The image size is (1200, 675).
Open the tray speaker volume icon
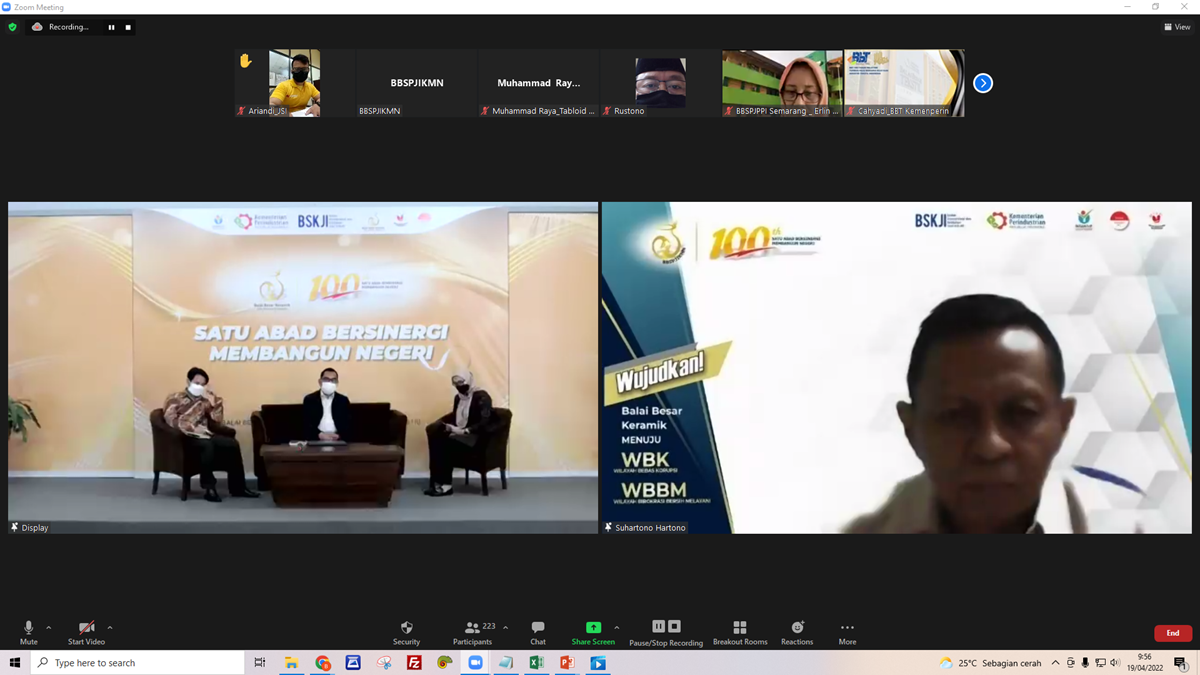click(x=1115, y=663)
